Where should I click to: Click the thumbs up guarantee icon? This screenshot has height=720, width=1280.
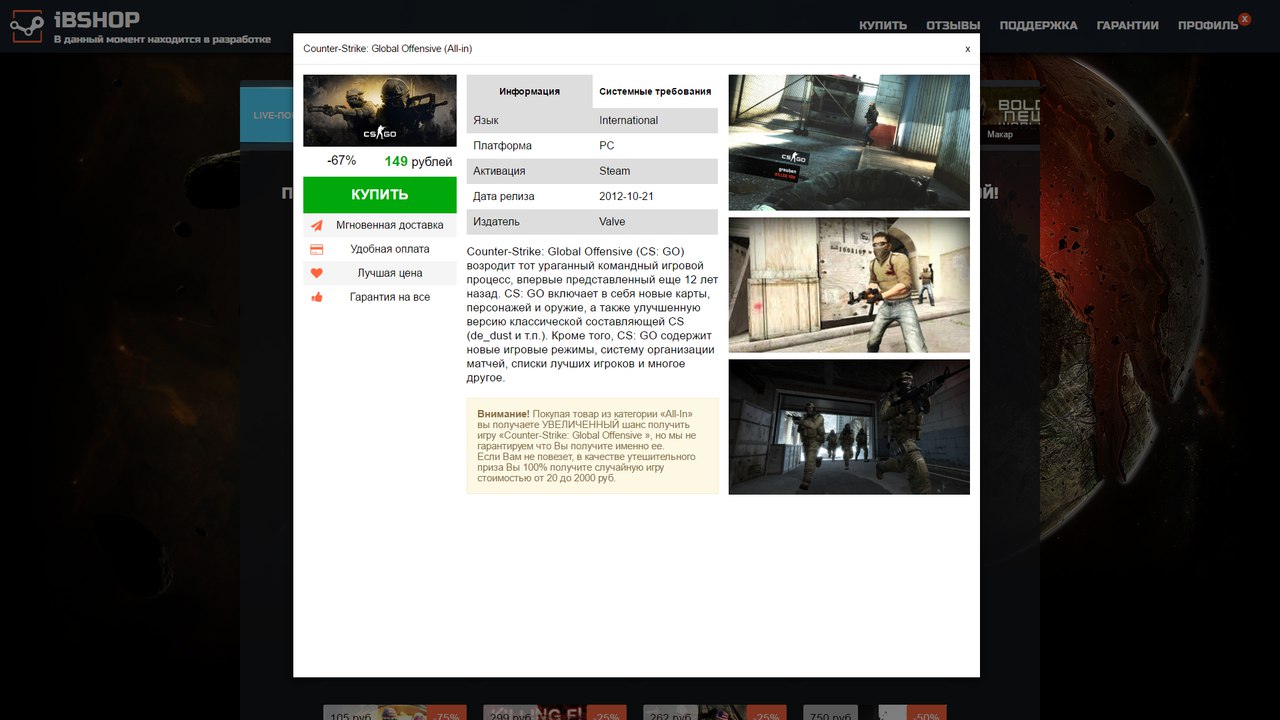coord(317,297)
